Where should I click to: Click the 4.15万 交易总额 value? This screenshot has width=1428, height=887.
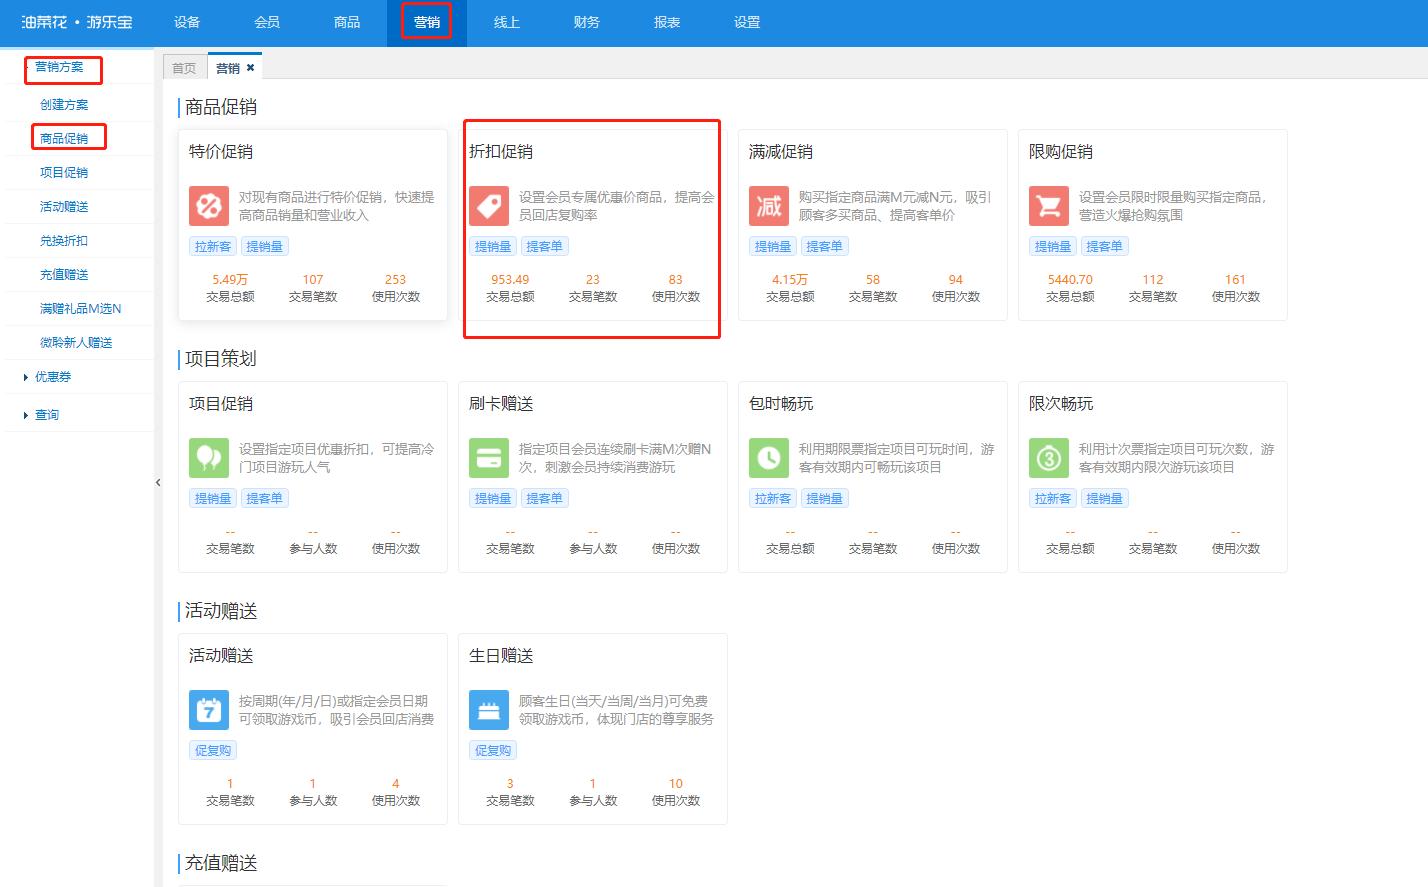790,280
